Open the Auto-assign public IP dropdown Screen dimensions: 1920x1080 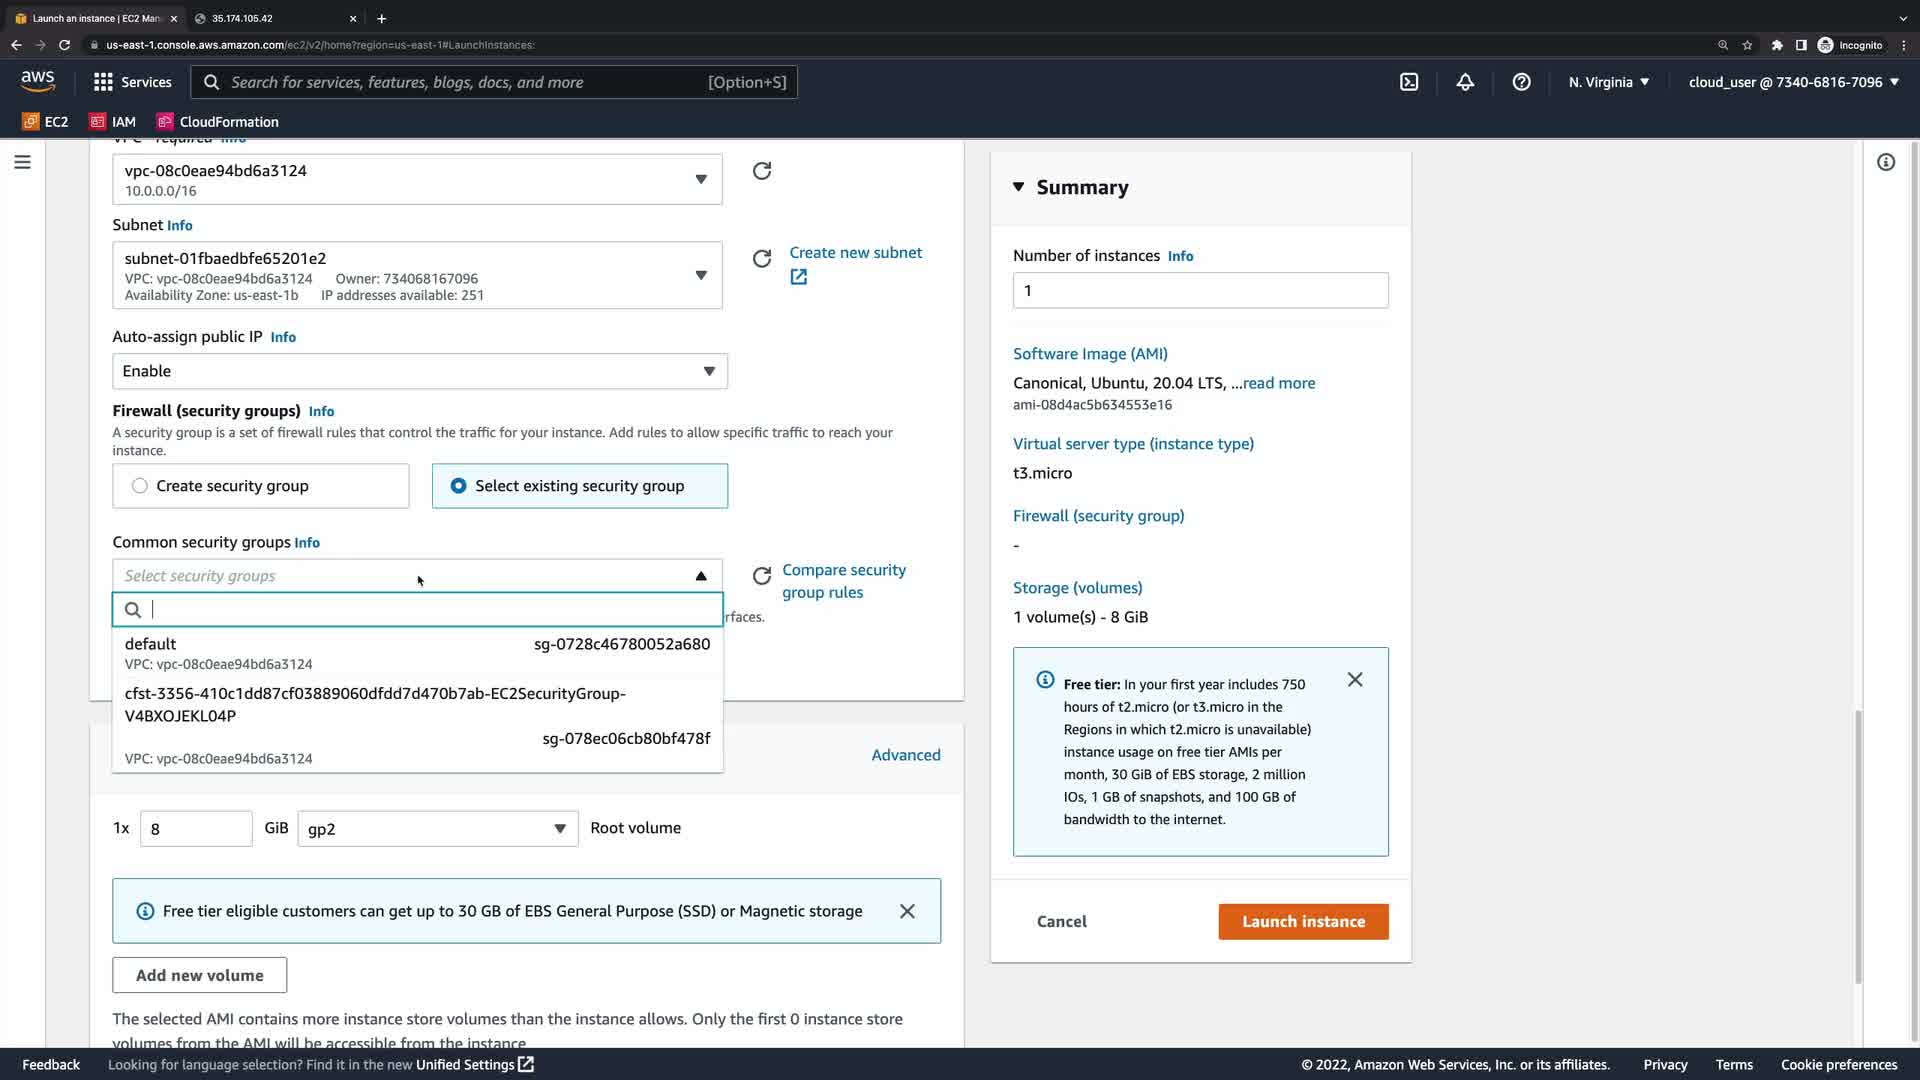click(419, 371)
